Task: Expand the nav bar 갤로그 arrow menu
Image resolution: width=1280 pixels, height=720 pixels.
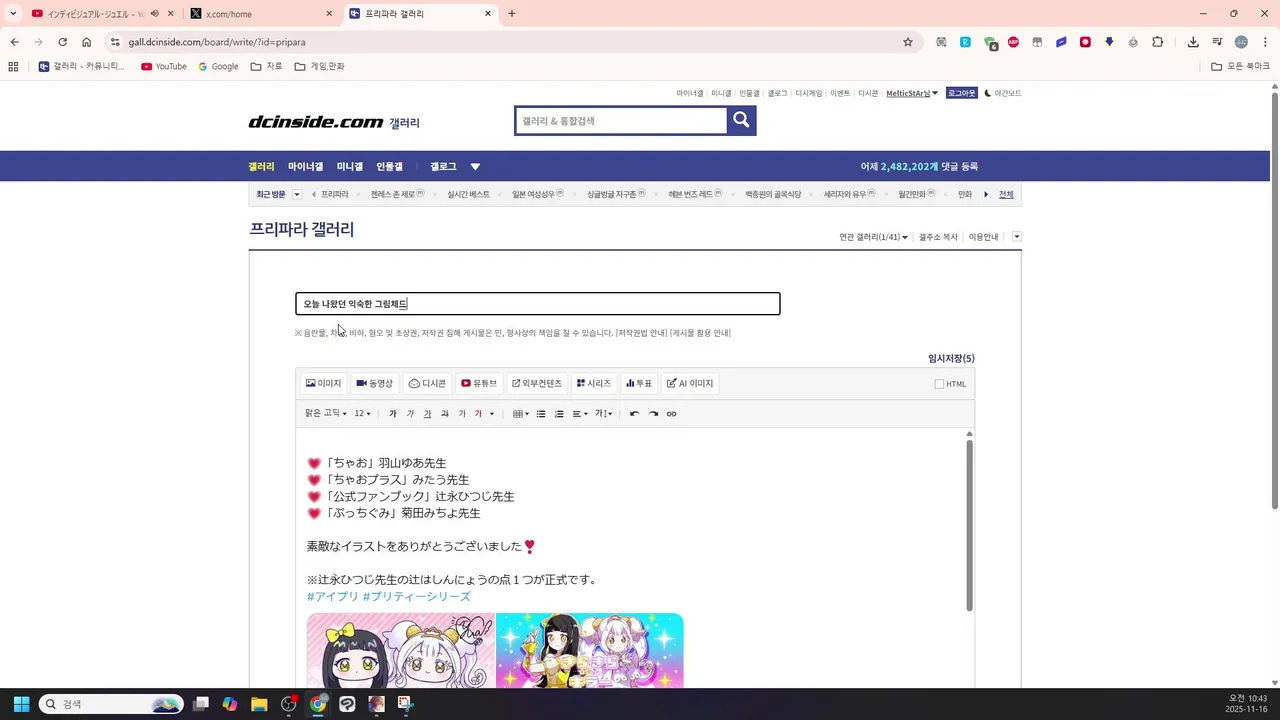Action: (475, 167)
